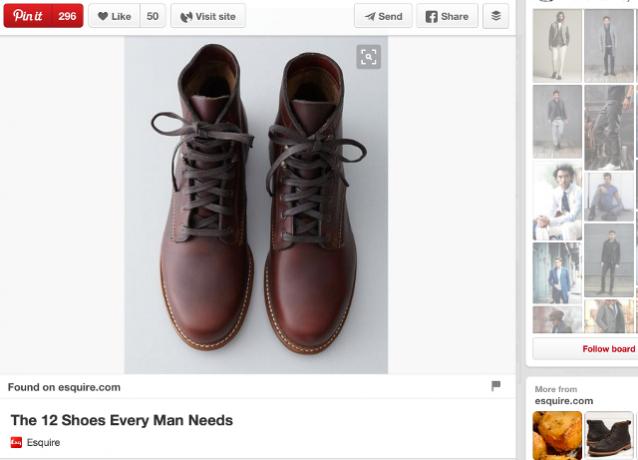Open the Found on esquire.com link
The height and width of the screenshot is (460, 638).
pos(64,387)
